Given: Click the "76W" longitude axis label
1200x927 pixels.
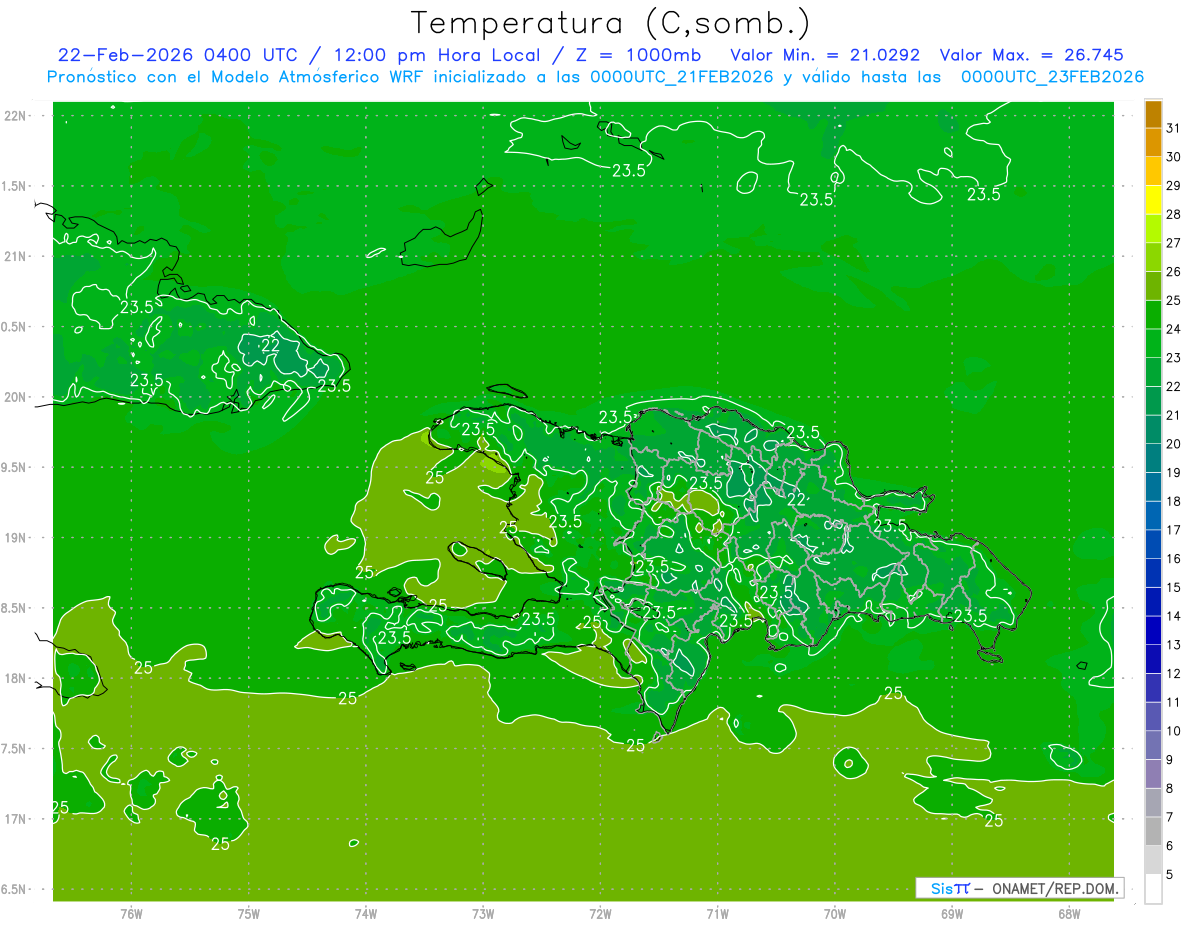Looking at the screenshot, I should point(131,913).
